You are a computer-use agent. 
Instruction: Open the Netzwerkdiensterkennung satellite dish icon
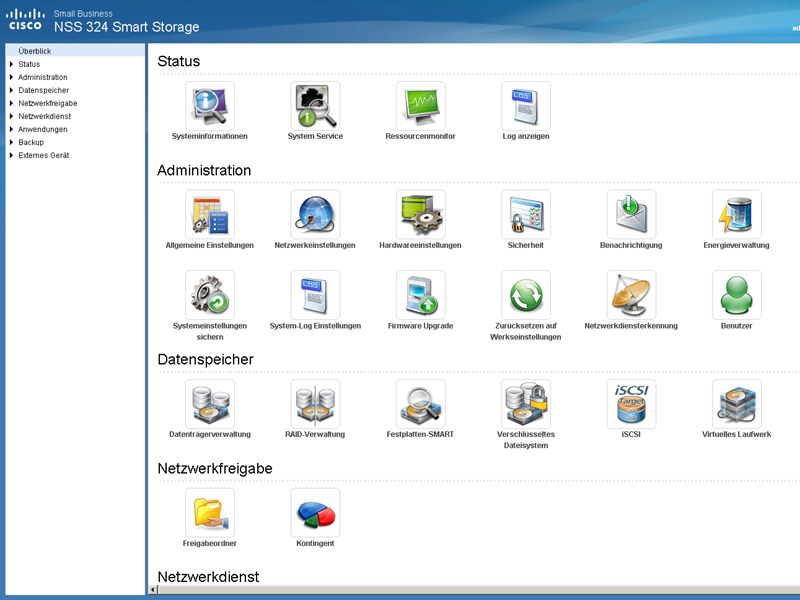(631, 295)
